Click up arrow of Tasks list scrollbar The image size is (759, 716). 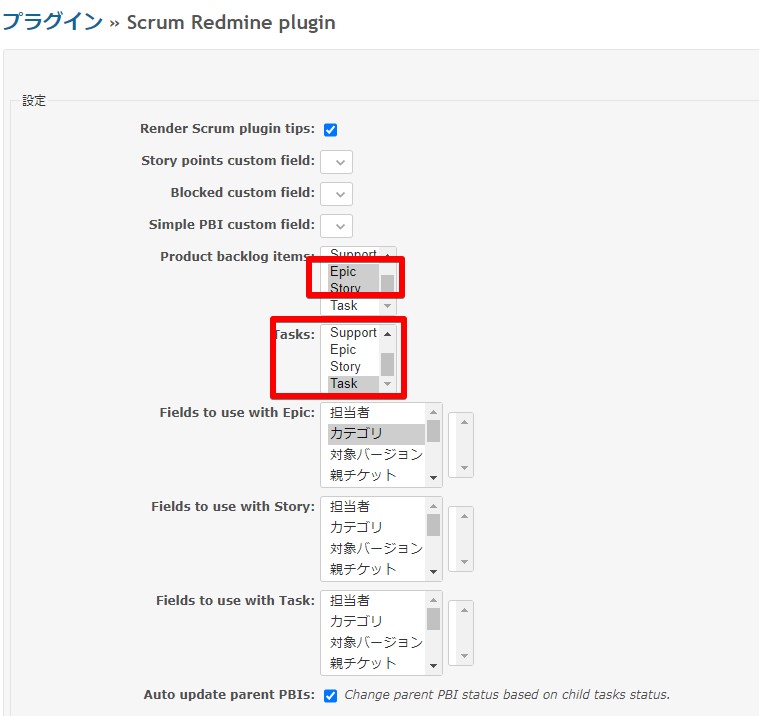coord(387,334)
